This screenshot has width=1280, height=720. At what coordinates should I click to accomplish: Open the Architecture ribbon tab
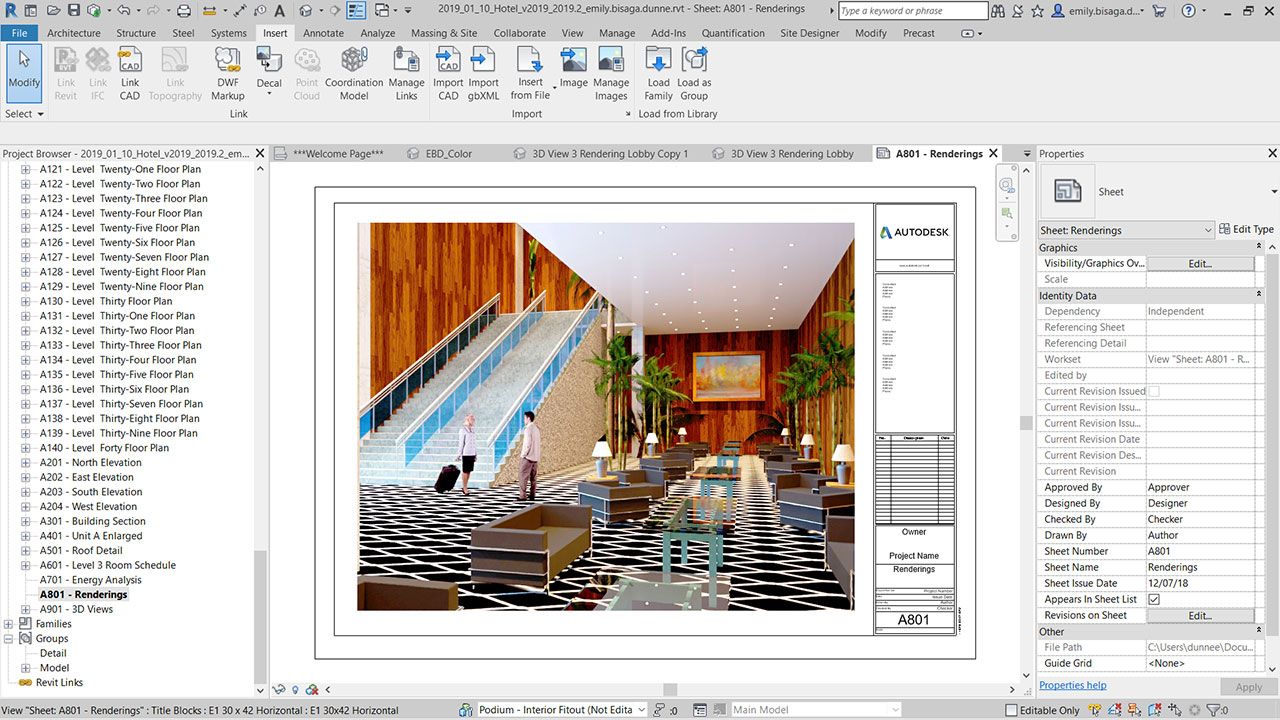click(74, 33)
